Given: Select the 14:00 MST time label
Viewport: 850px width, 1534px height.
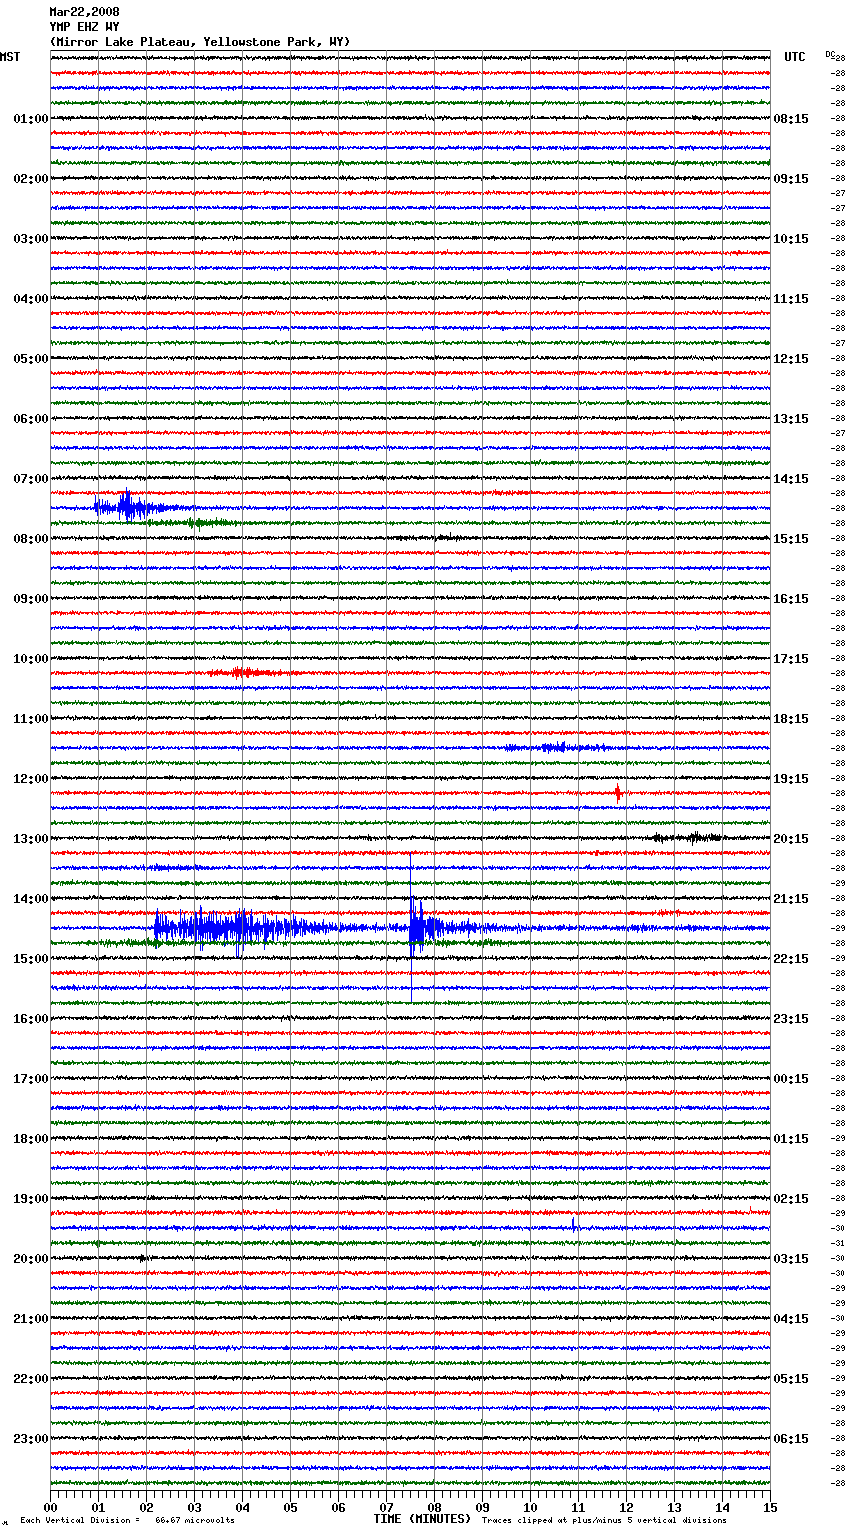Looking at the screenshot, I should [30, 899].
